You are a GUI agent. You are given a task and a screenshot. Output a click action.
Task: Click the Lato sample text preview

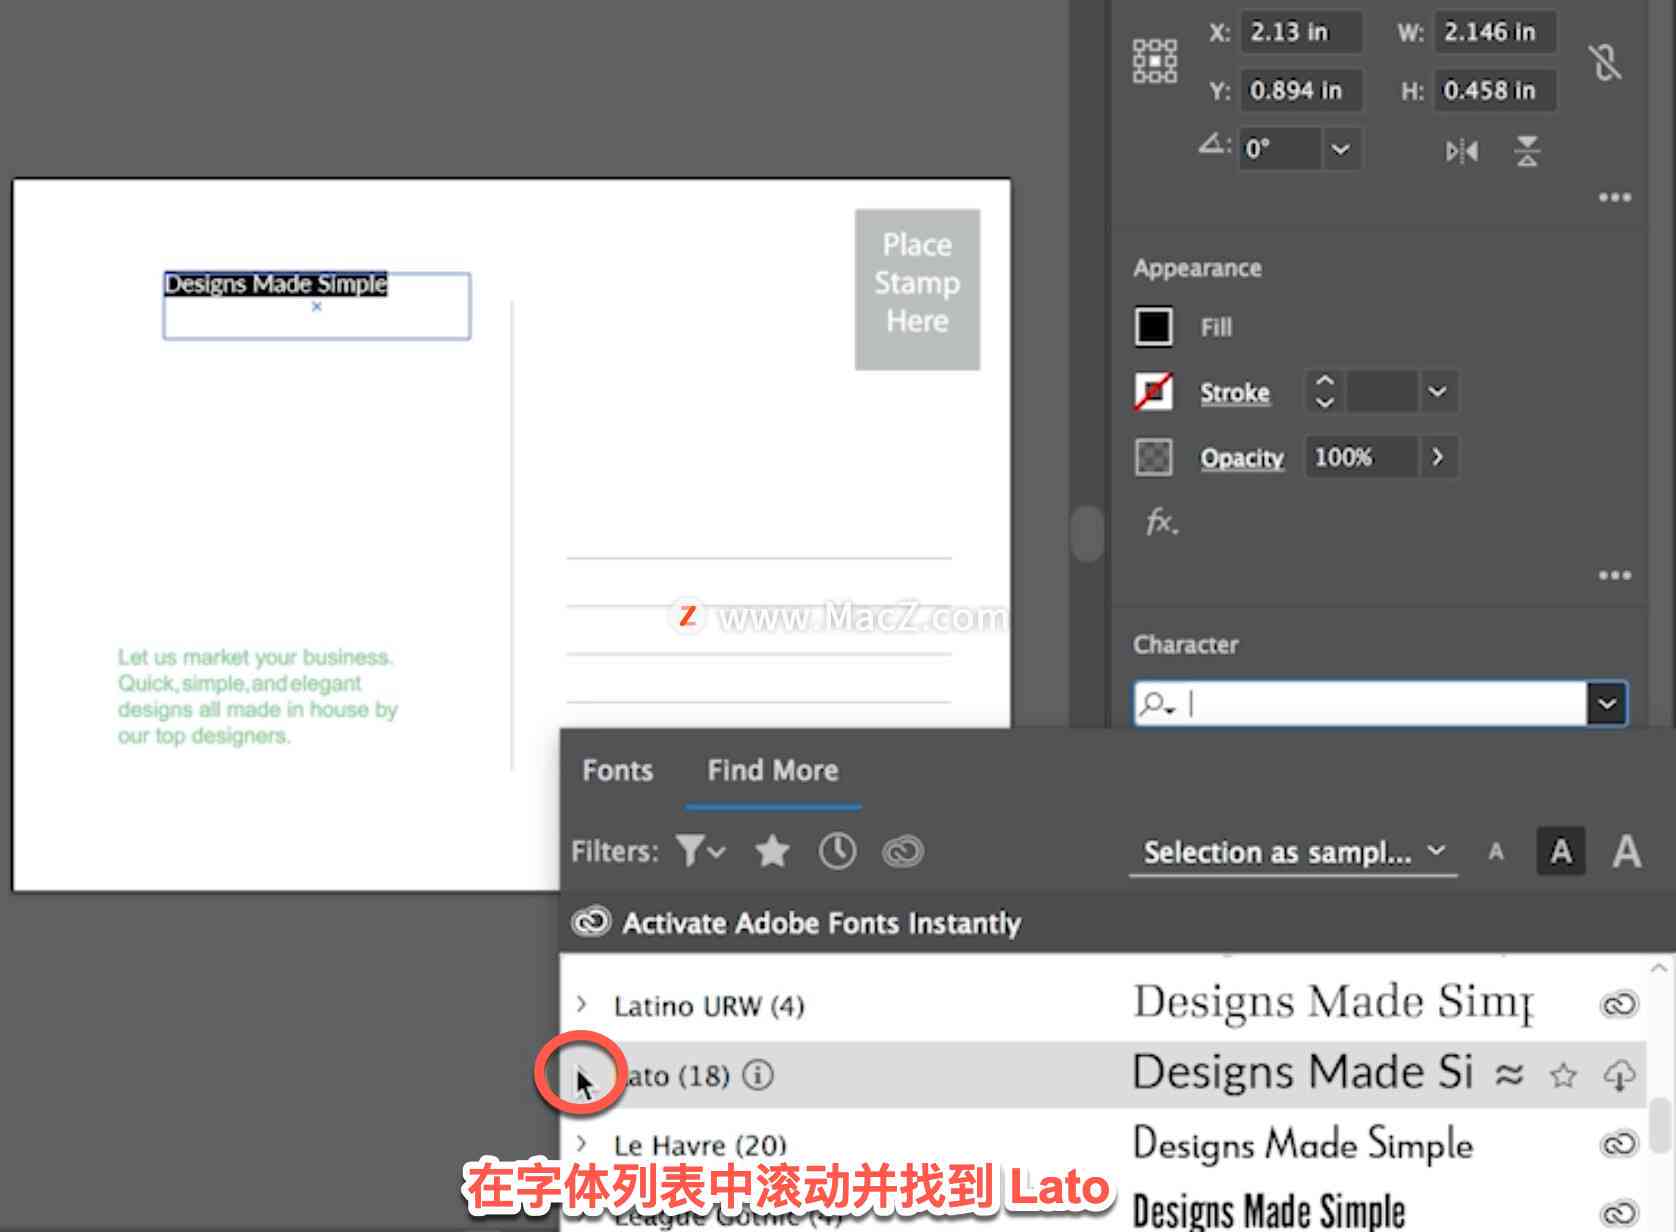[1303, 1073]
